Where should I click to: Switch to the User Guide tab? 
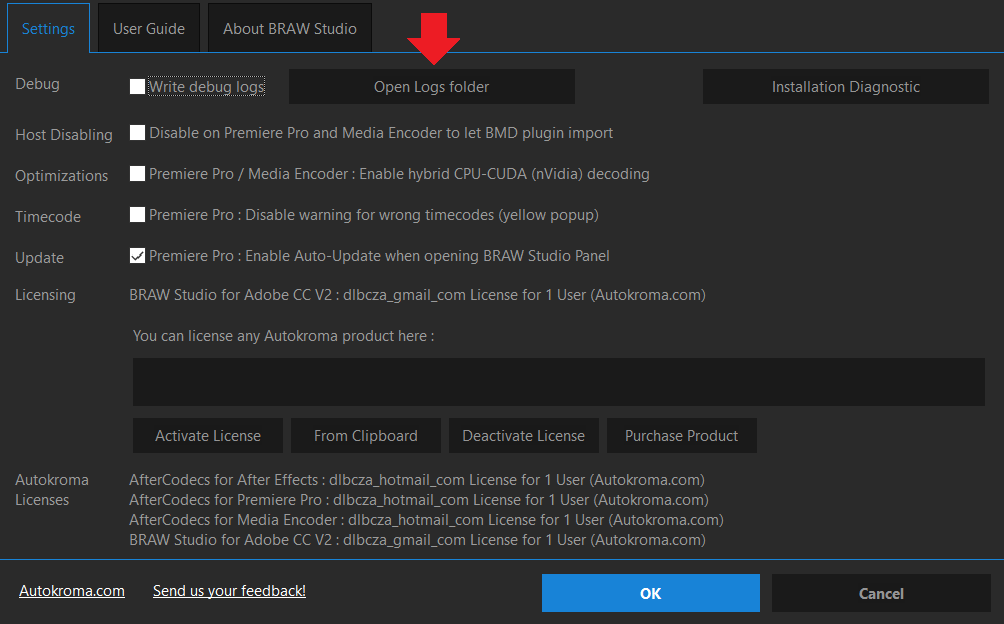pos(148,28)
